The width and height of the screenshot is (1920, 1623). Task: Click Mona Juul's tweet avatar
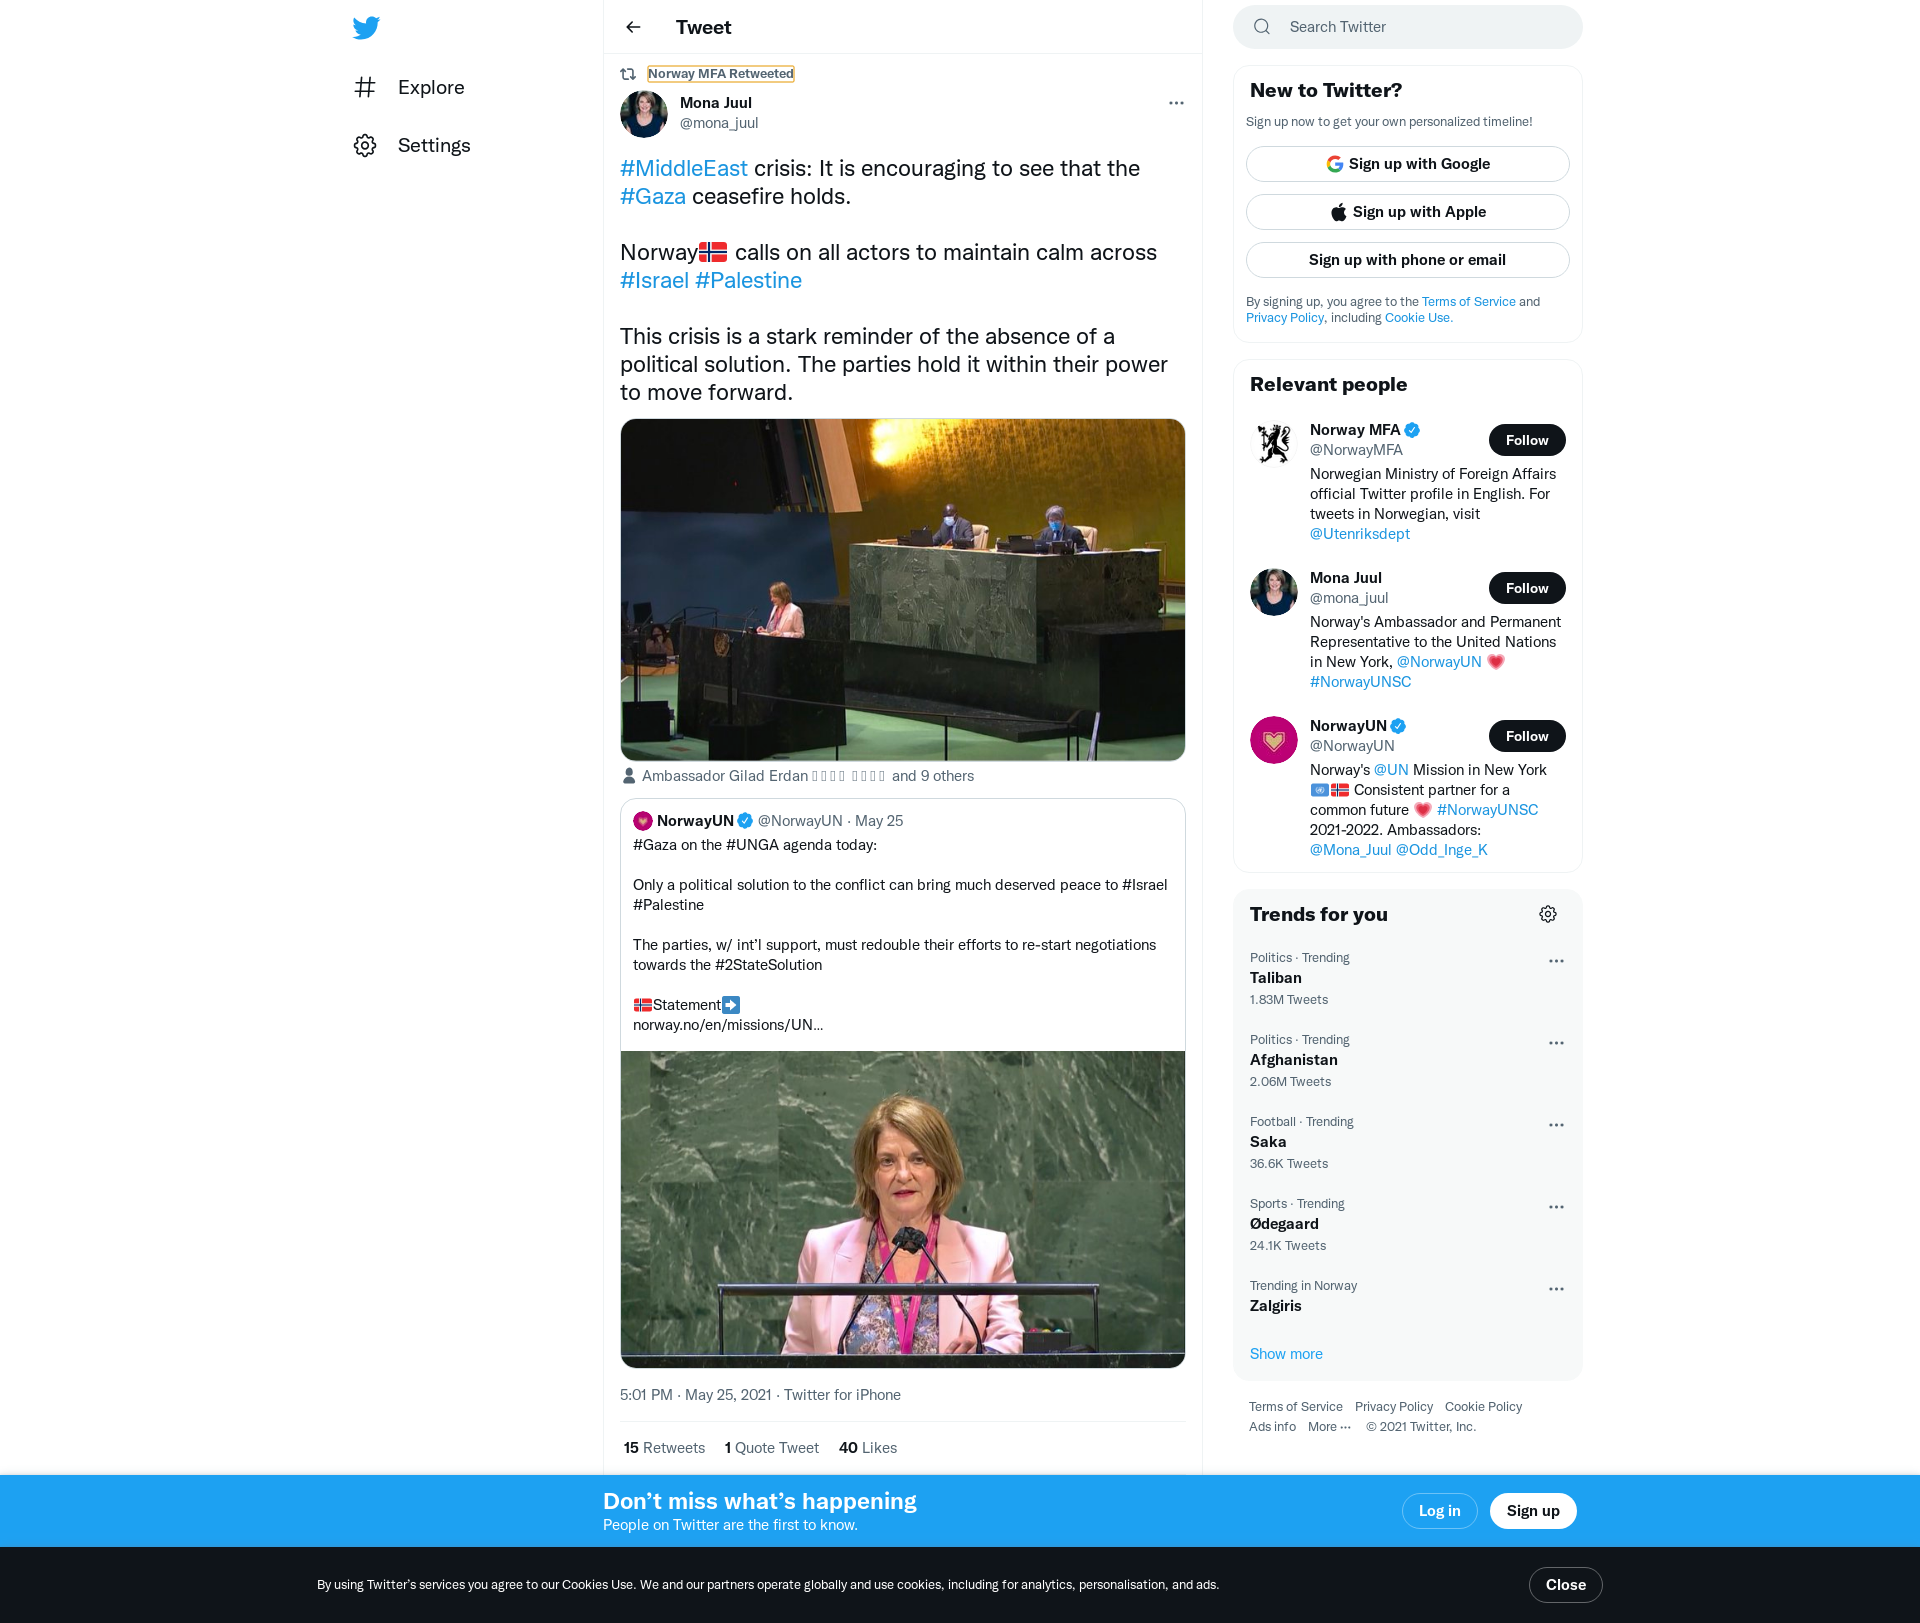tap(643, 114)
